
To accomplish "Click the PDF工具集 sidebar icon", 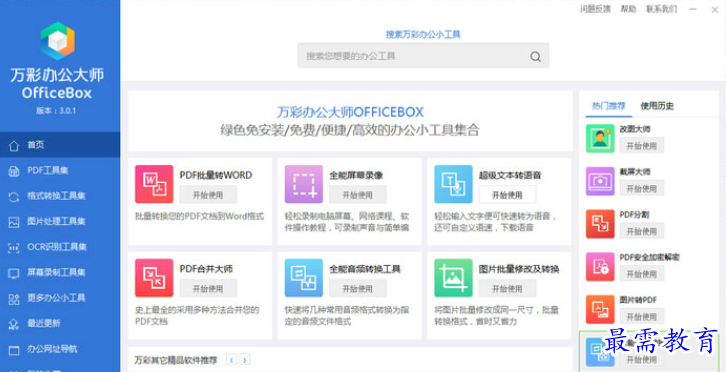I will [14, 171].
